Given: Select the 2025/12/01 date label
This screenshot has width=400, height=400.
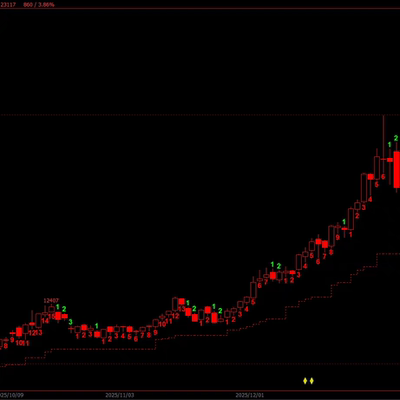Looking at the screenshot, I should pyautogui.click(x=250, y=395).
